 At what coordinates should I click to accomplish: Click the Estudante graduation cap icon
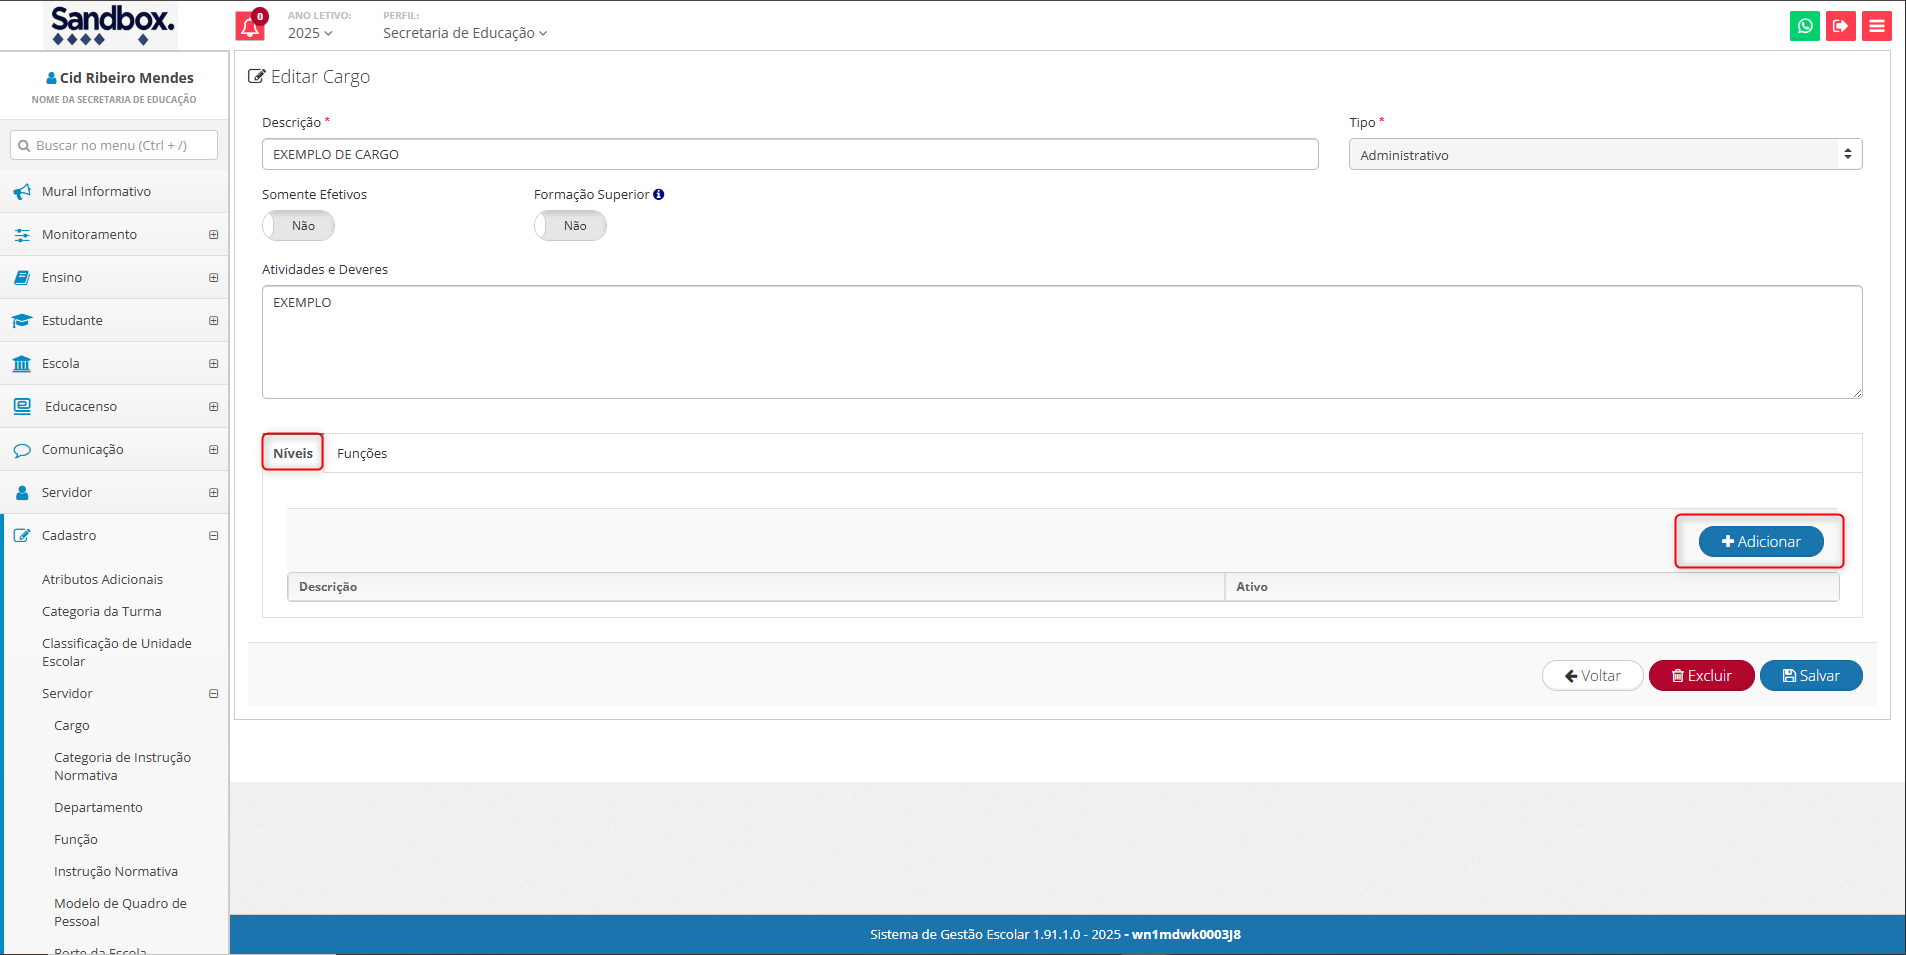tap(22, 321)
